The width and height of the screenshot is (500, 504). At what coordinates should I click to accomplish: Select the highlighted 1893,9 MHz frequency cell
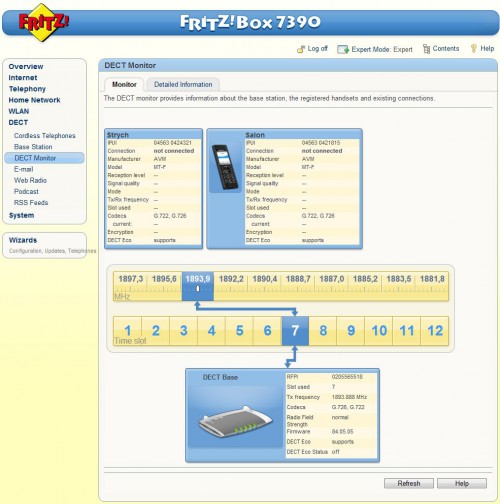point(198,286)
